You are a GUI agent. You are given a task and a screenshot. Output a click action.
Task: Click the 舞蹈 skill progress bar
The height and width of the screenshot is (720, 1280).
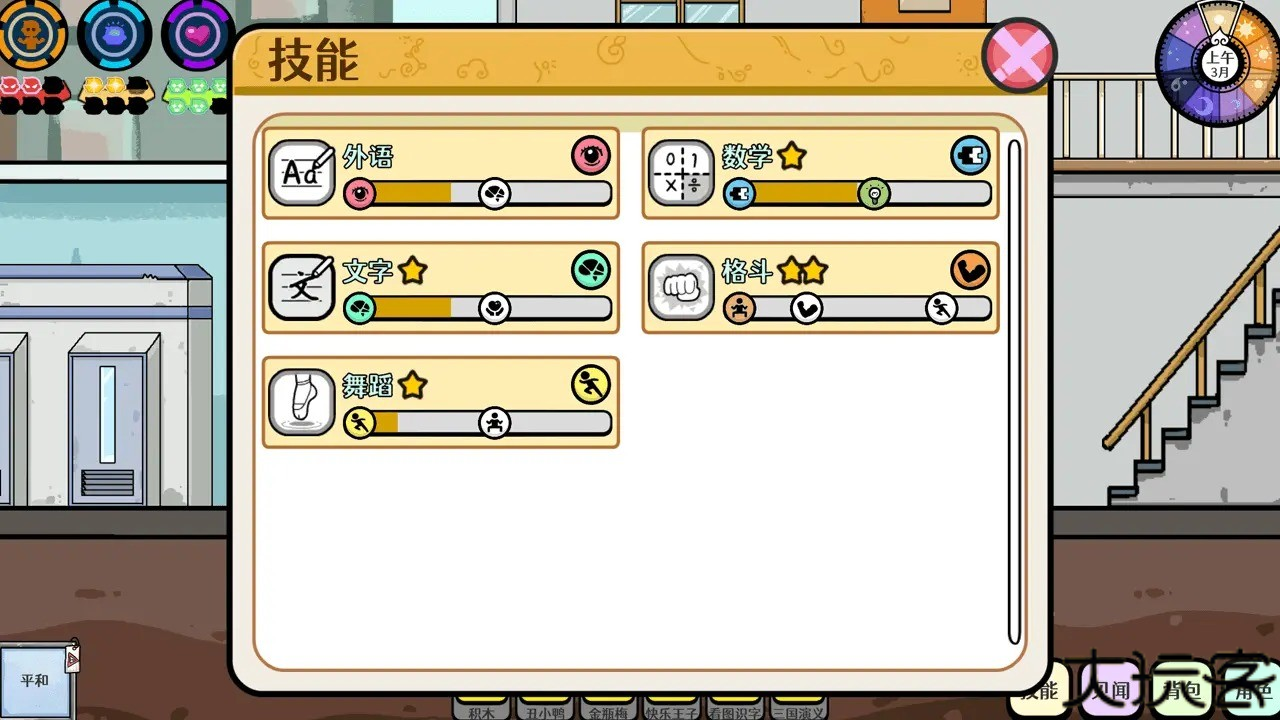[478, 422]
